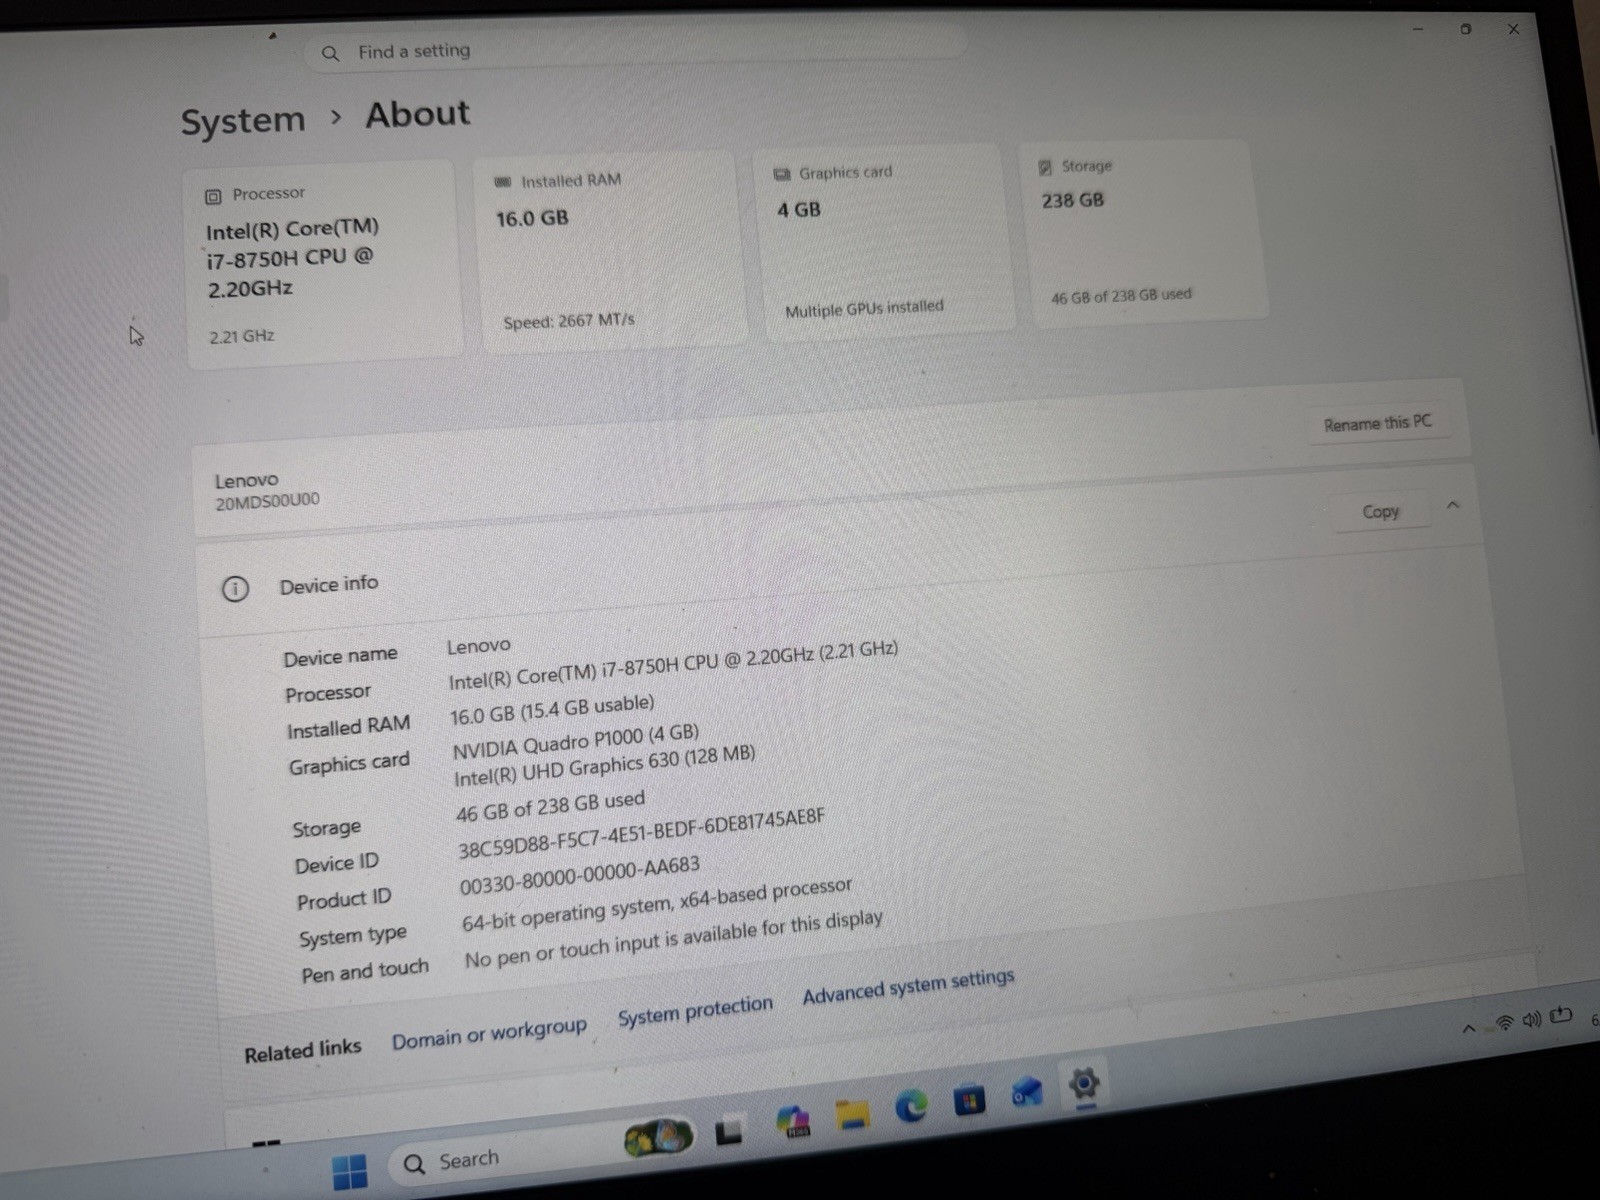Screen dimensions: 1600x1200
Task: Click the Pen and touch label
Action: tap(365, 971)
